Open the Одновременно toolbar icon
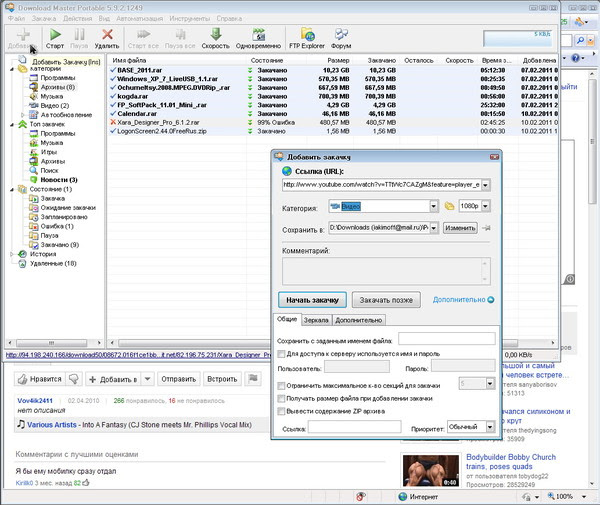The width and height of the screenshot is (600, 505). [x=259, y=34]
